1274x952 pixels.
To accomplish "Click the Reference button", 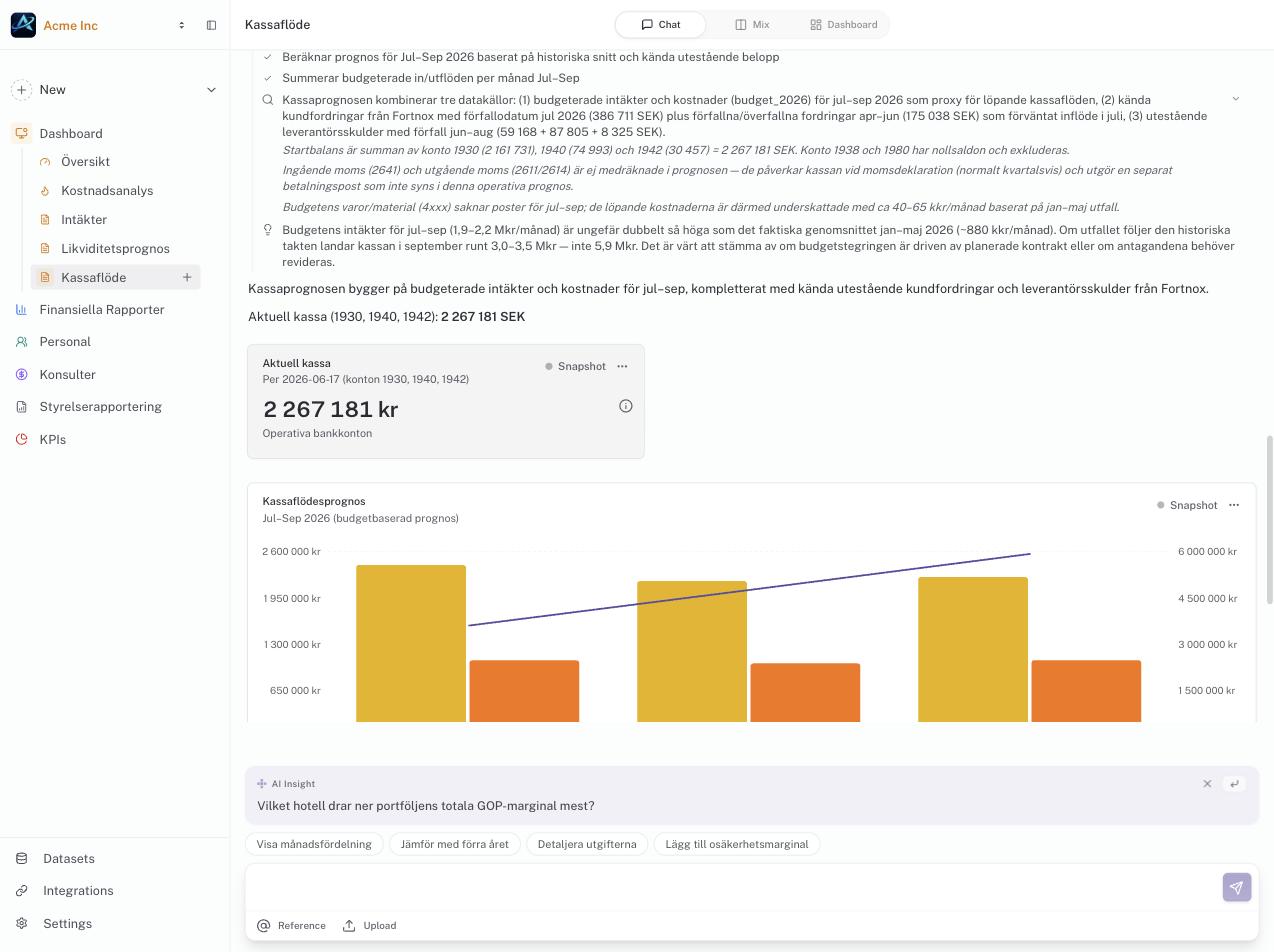I will (292, 926).
